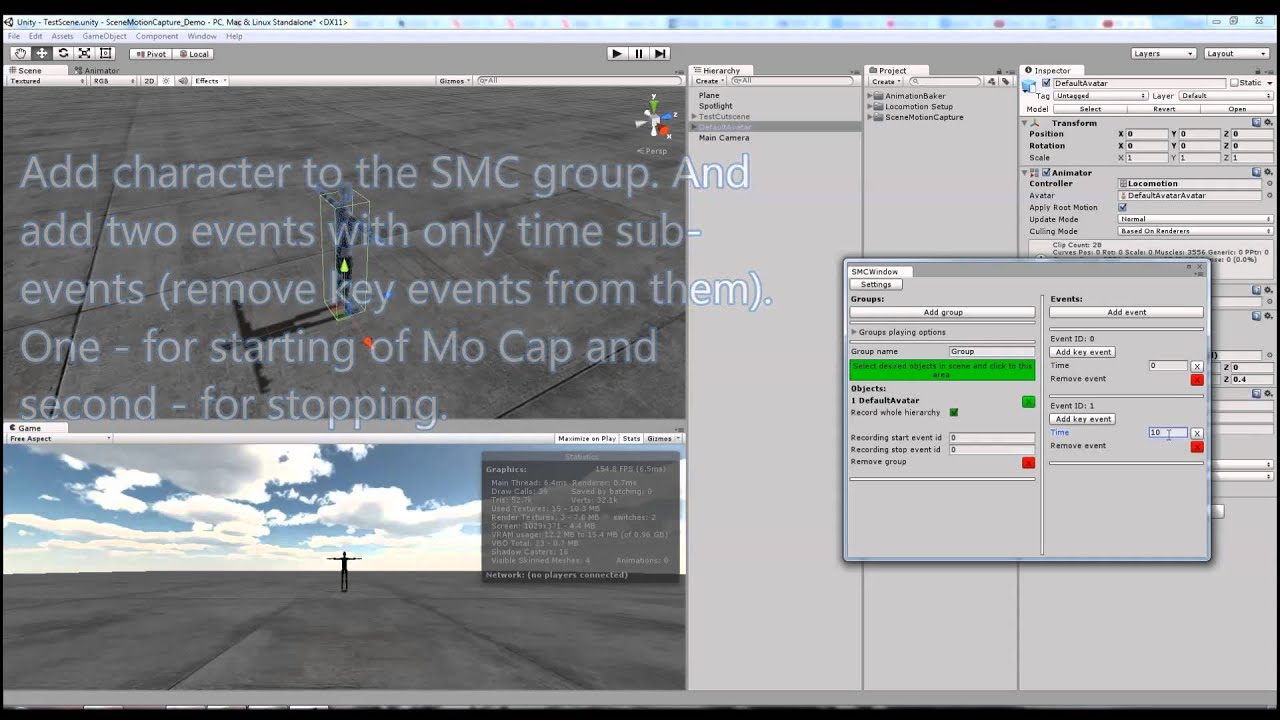
Task: Open scene Gizmos dropdown
Action: pos(454,81)
